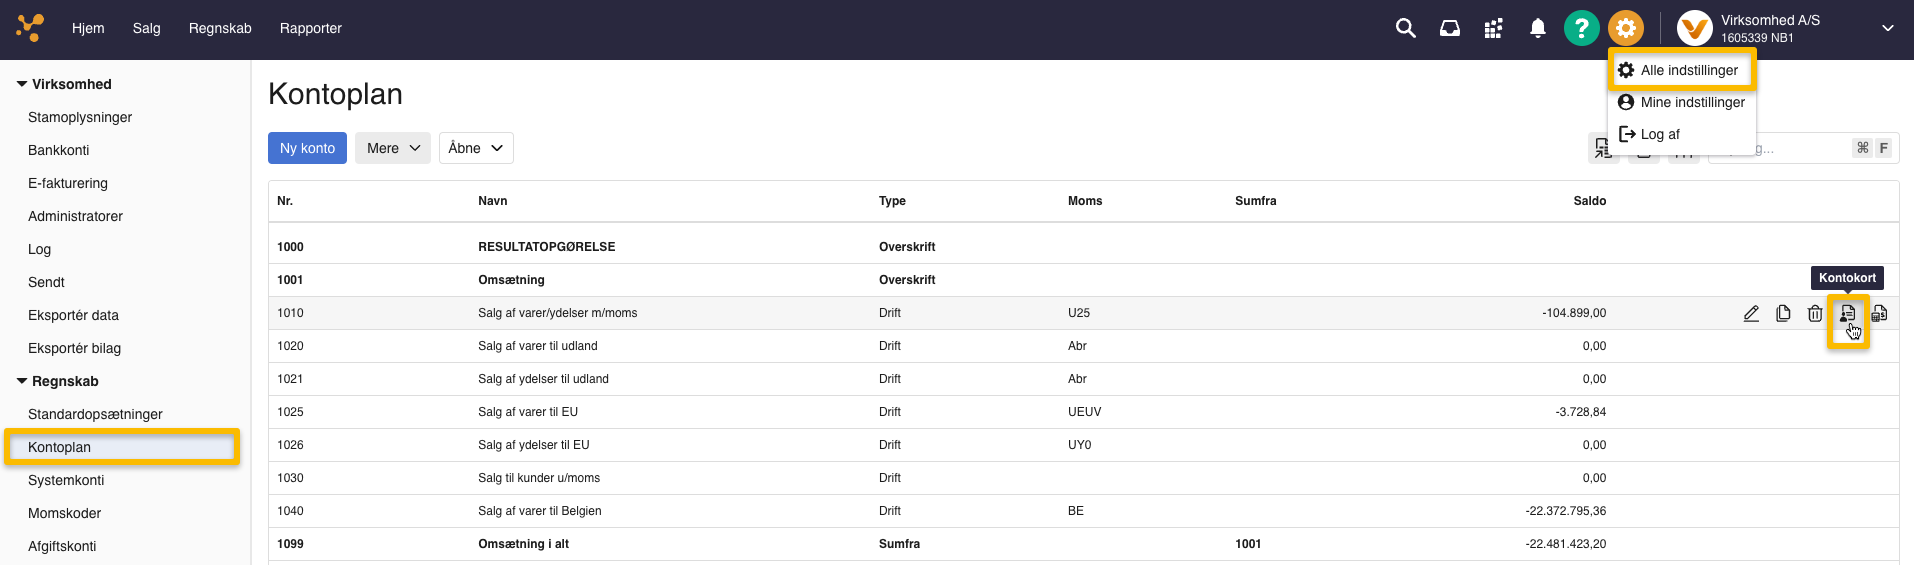1914x565 pixels.
Task: Open Momskoder in the sidebar
Action: point(65,513)
